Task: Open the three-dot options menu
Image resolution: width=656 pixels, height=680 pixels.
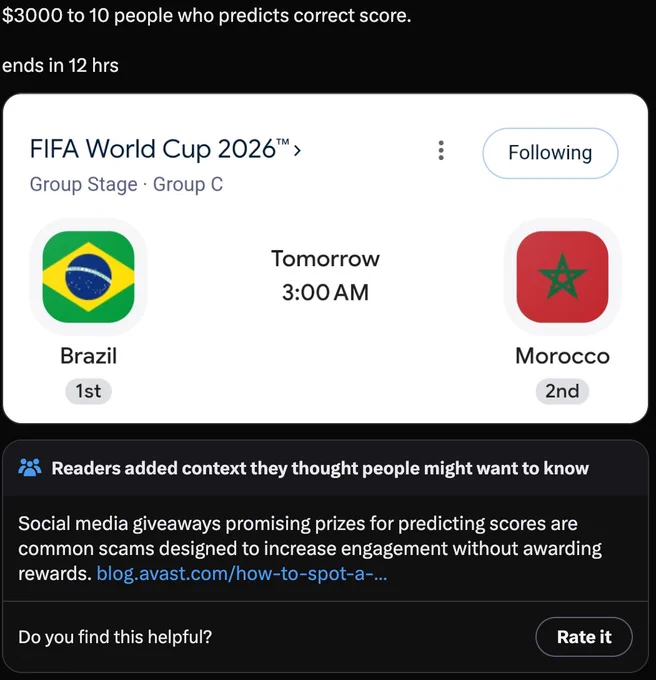Action: point(441,150)
